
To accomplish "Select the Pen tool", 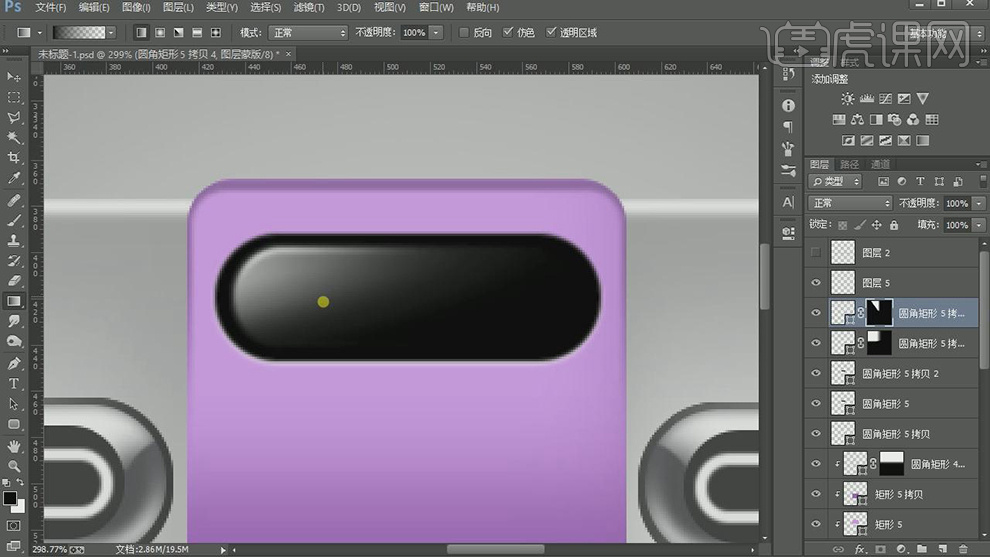I will [x=13, y=364].
